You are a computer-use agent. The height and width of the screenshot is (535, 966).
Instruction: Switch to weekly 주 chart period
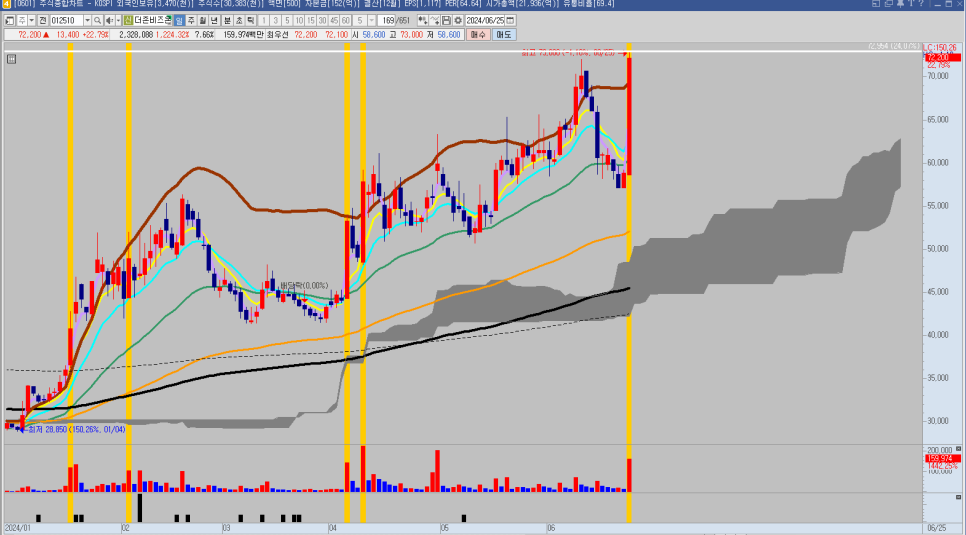pos(191,20)
